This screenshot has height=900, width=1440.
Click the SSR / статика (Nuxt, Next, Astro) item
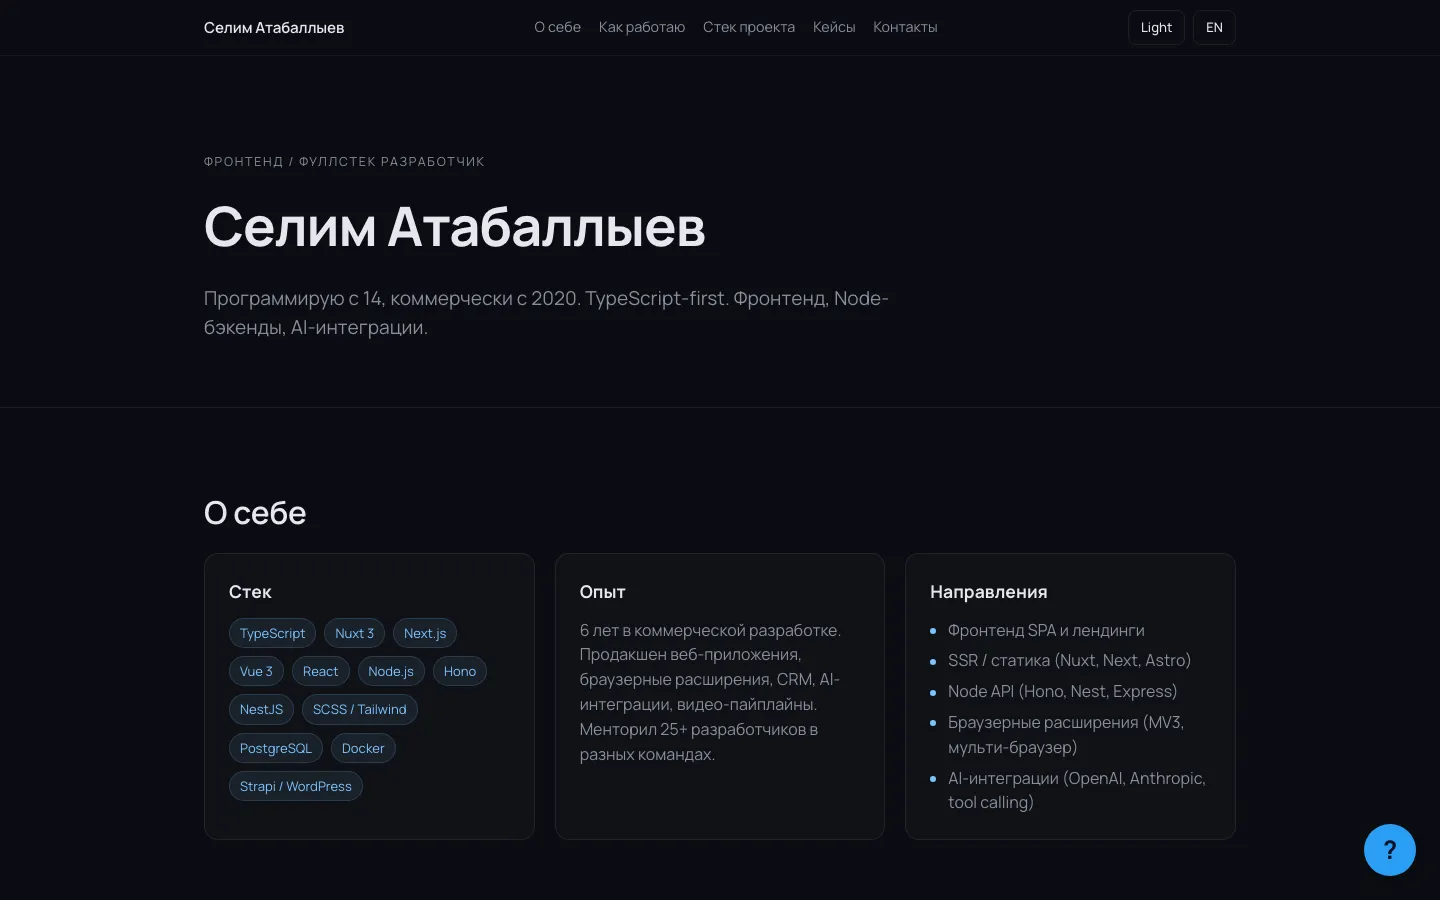tap(1069, 660)
